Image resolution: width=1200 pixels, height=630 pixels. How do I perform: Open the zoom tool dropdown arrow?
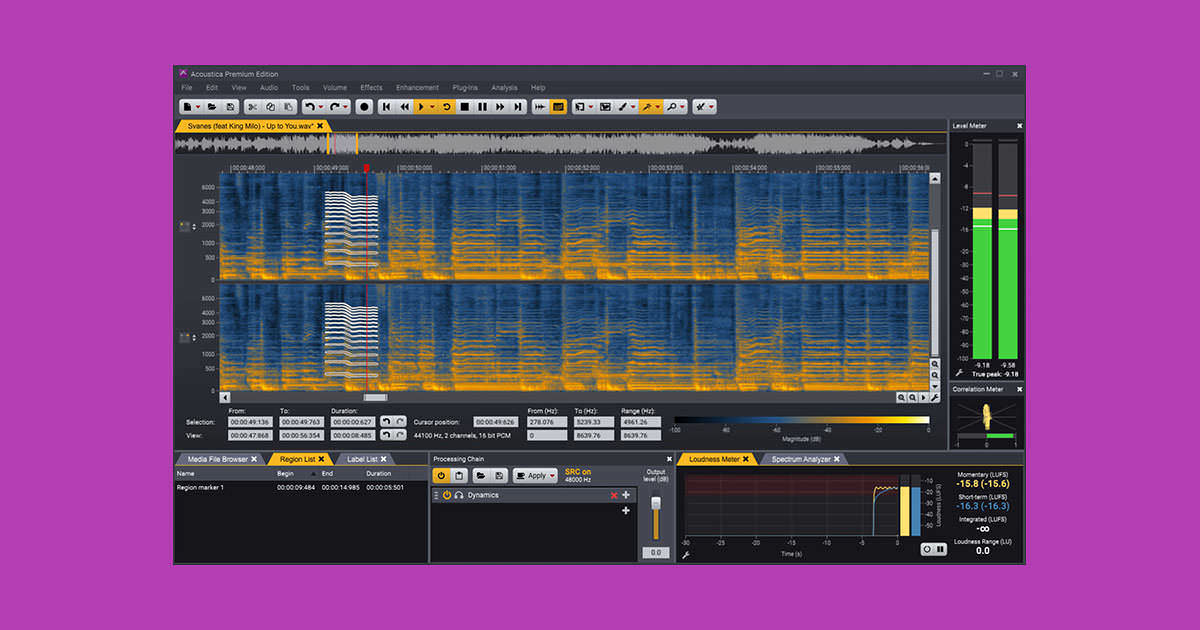(682, 106)
